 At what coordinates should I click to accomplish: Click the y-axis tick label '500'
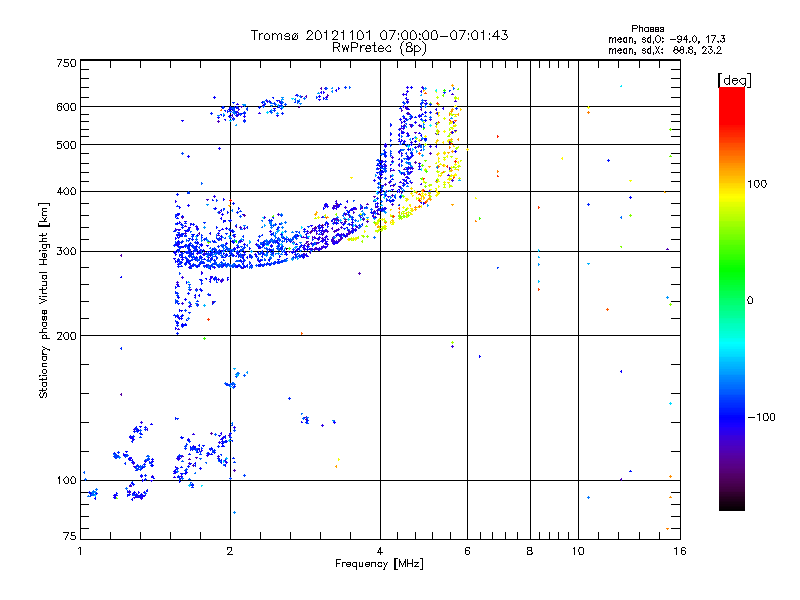(x=66, y=145)
